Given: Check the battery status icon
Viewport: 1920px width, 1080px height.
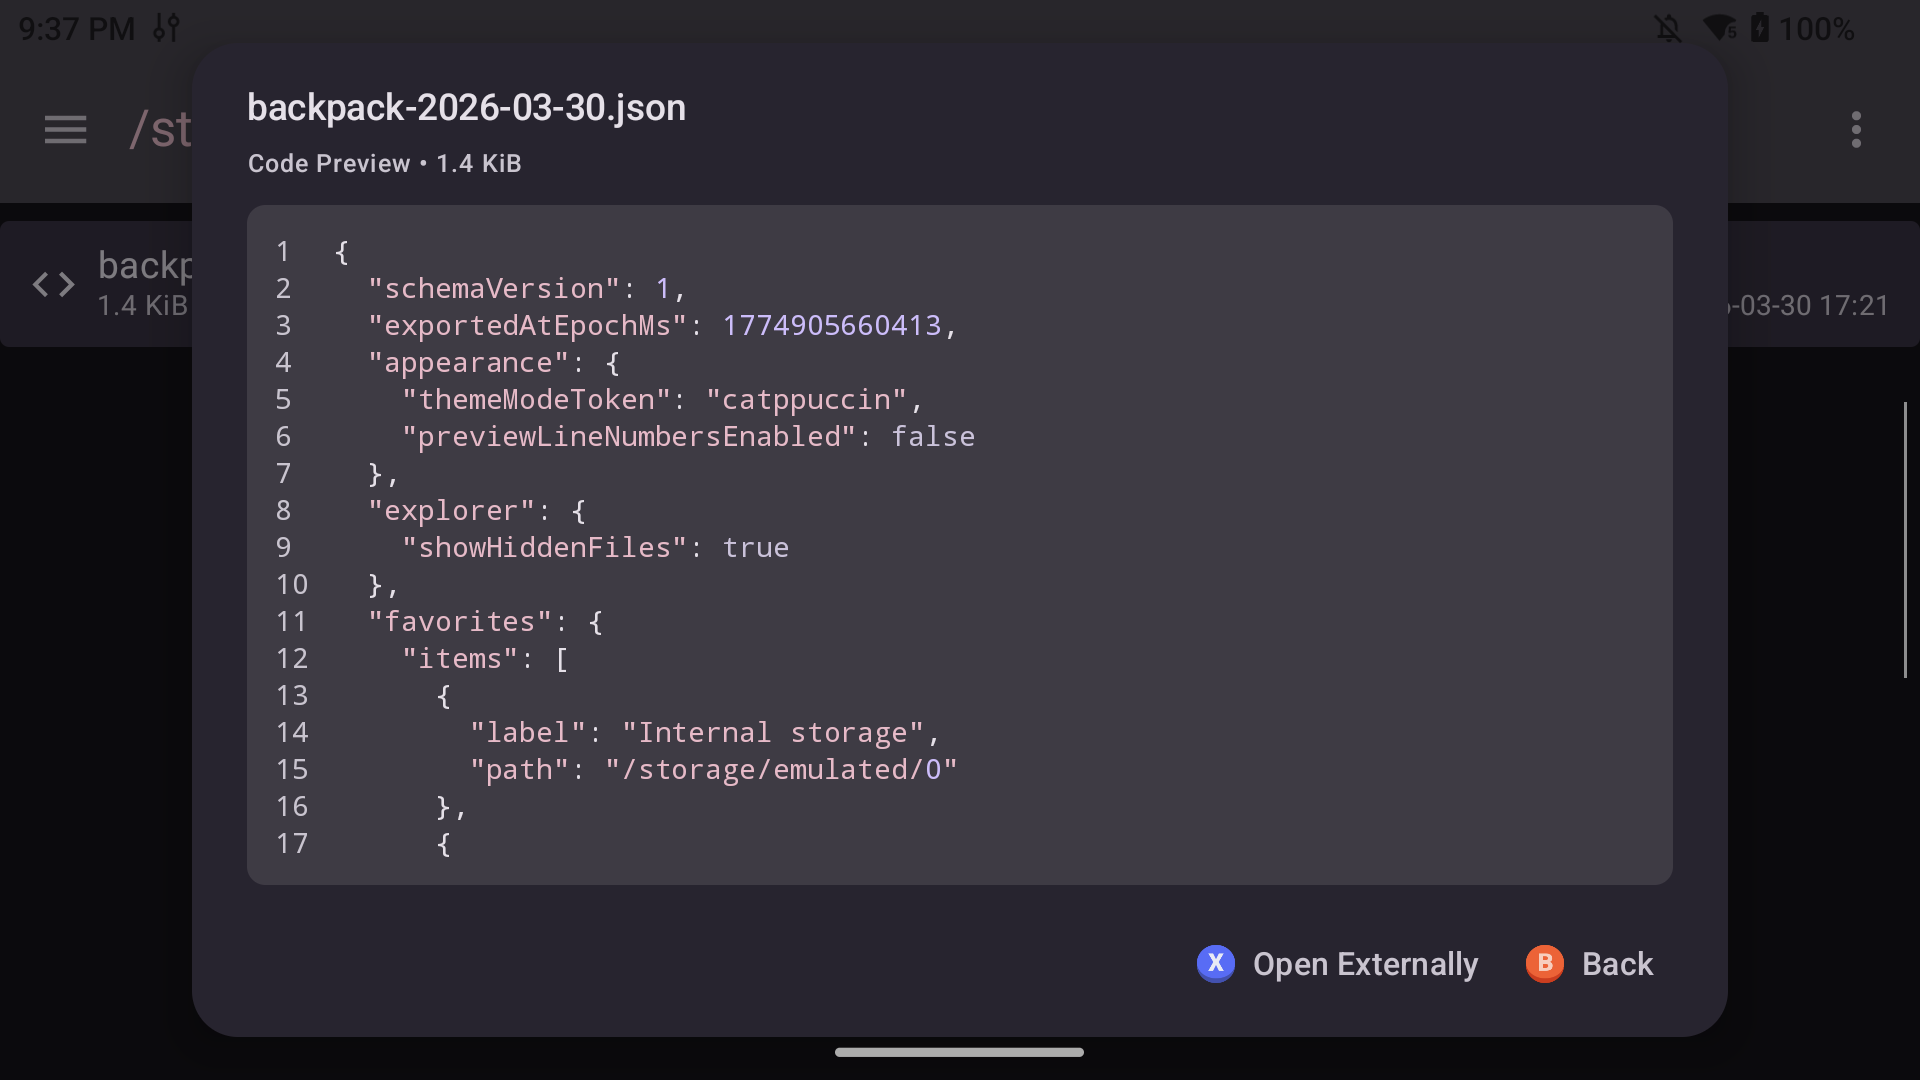Looking at the screenshot, I should (1760, 28).
